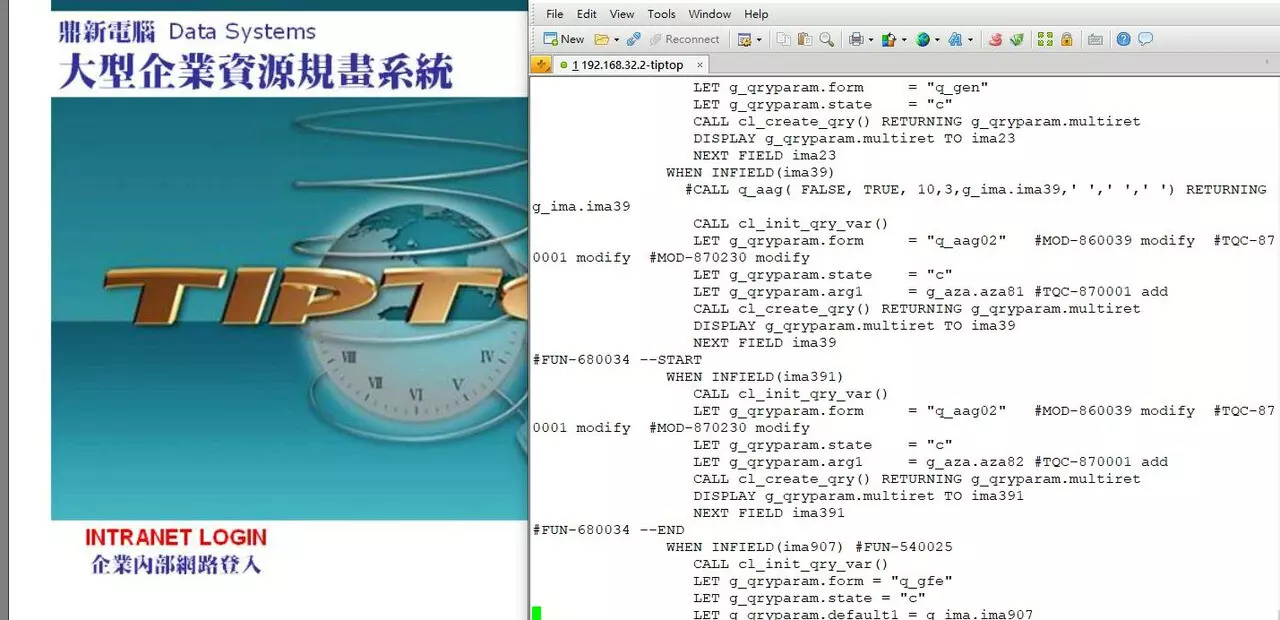Toggle the screen lock padlock icon

(x=1065, y=39)
